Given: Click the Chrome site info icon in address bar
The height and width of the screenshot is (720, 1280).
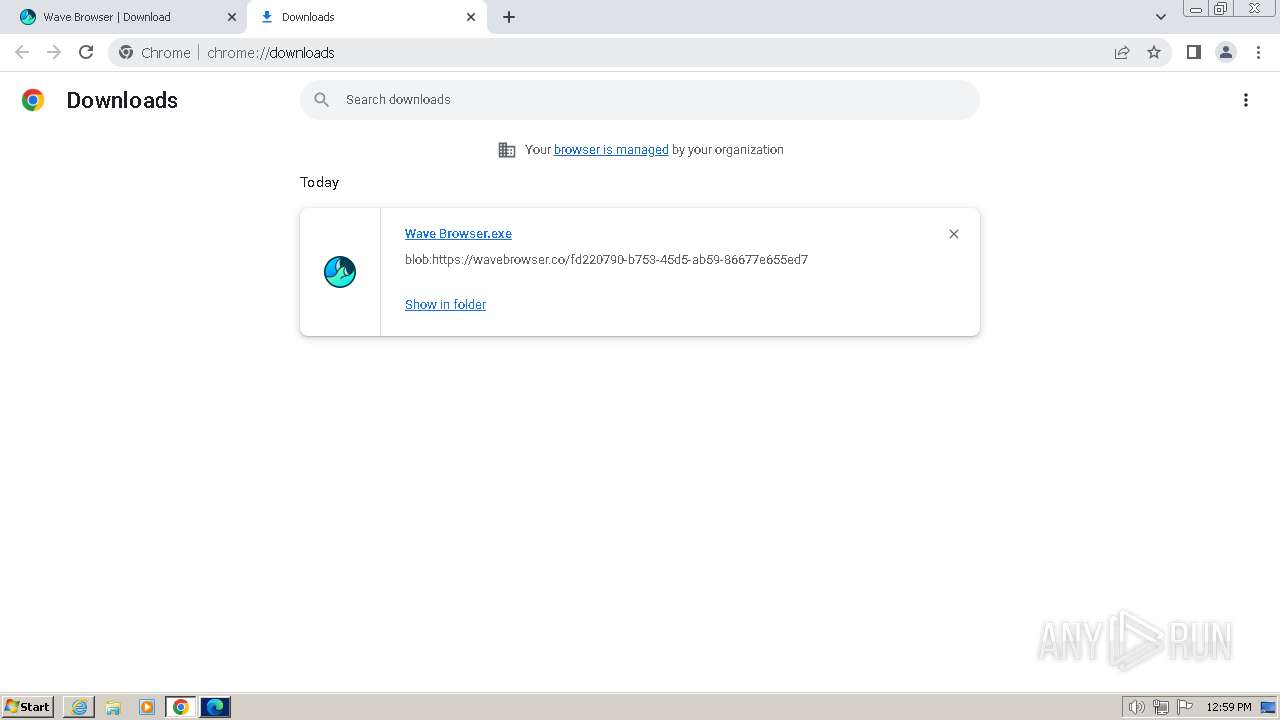Looking at the screenshot, I should 126,52.
